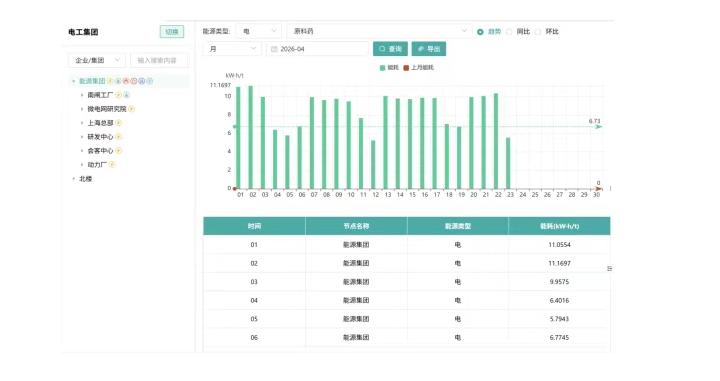Click the chart bar for day 23
The image size is (720, 381).
click(x=508, y=163)
